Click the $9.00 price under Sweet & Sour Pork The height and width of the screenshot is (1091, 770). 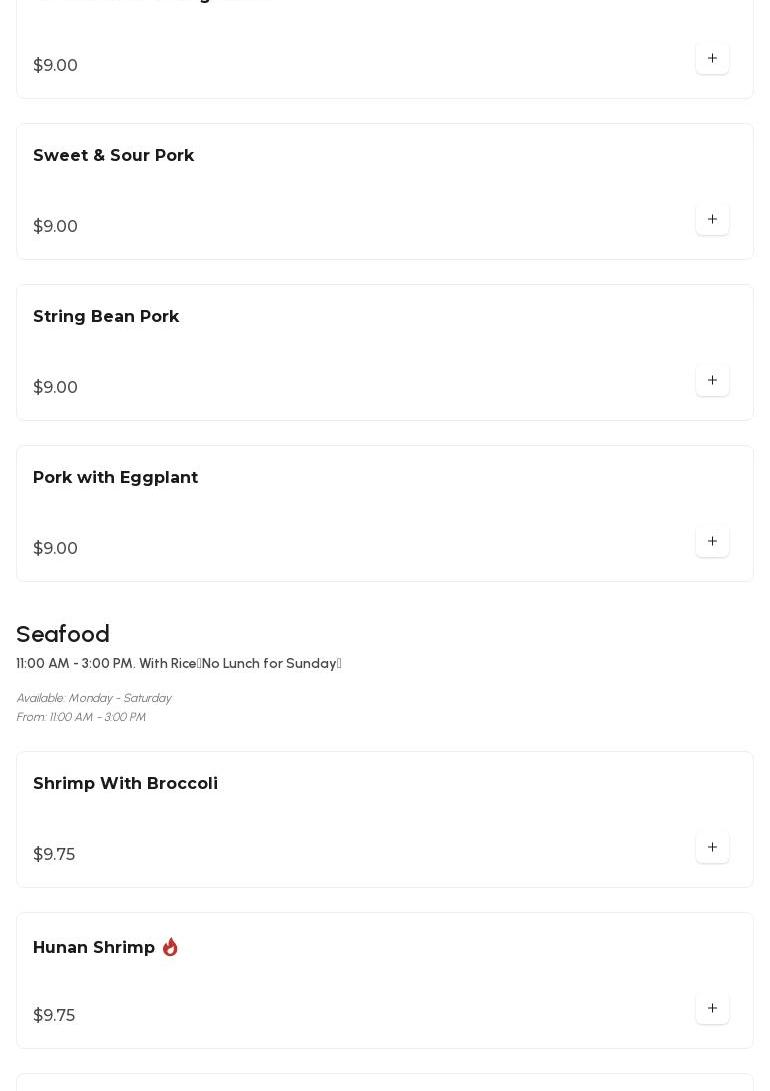pyautogui.click(x=55, y=227)
